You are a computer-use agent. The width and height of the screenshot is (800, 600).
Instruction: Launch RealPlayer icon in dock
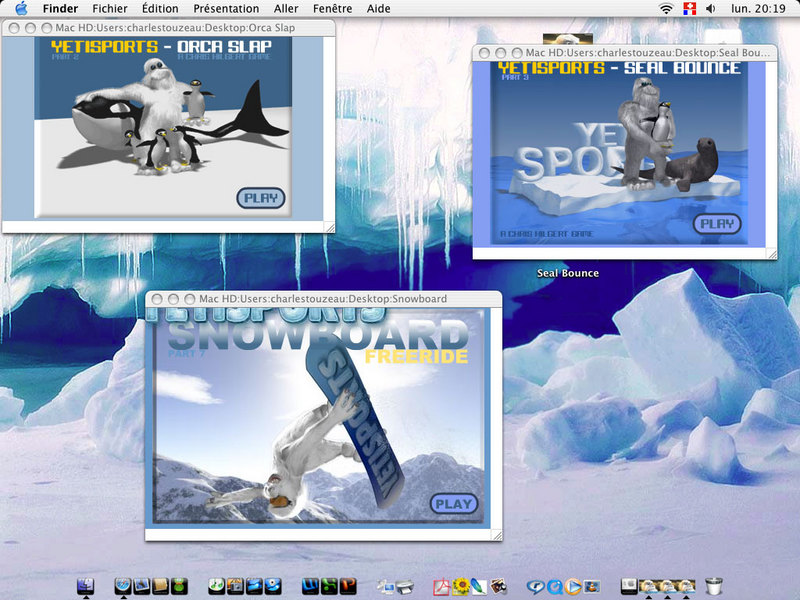pos(536,587)
